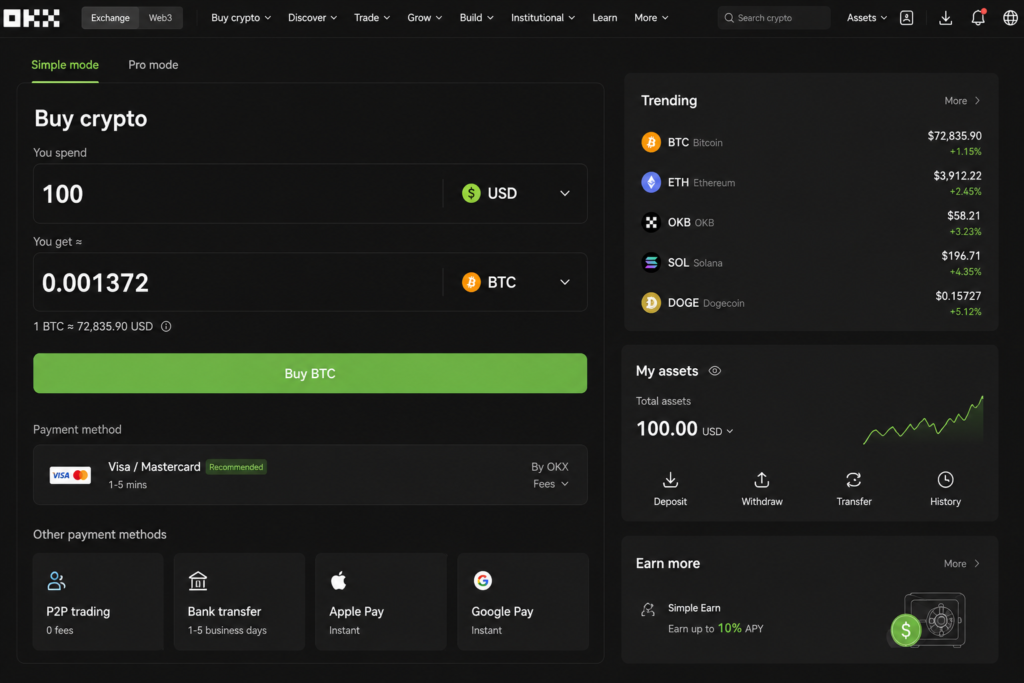Switch to the Web3 toggle
The image size is (1024, 683).
160,18
